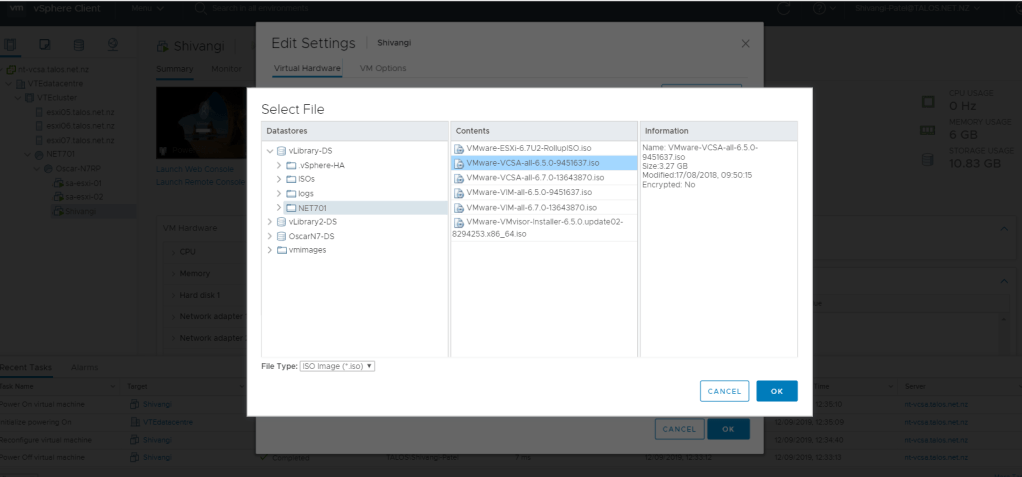Screen dimensions: 1022x477
Task: Click the vLibrary2-DS datastore icon
Action: tap(281, 221)
